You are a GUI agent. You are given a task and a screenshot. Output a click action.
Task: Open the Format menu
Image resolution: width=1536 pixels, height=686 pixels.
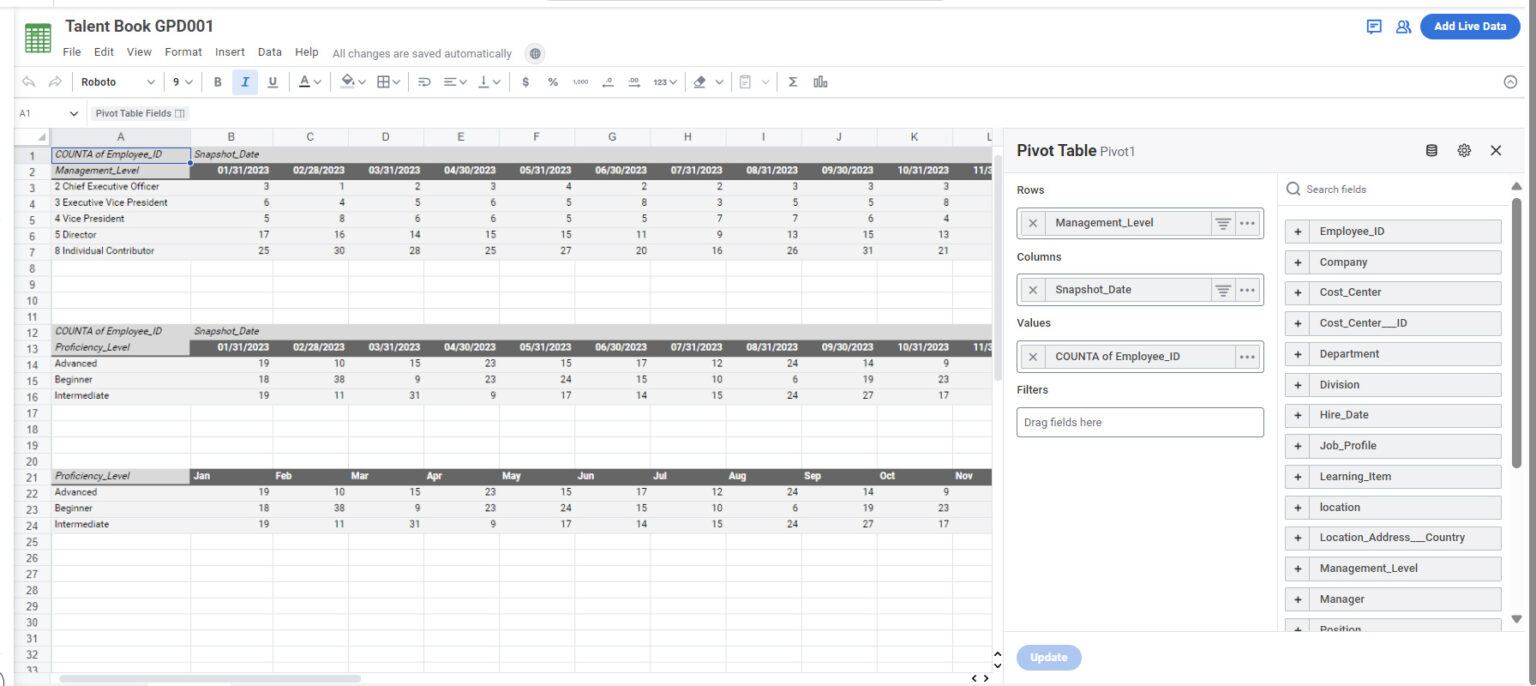coord(183,52)
